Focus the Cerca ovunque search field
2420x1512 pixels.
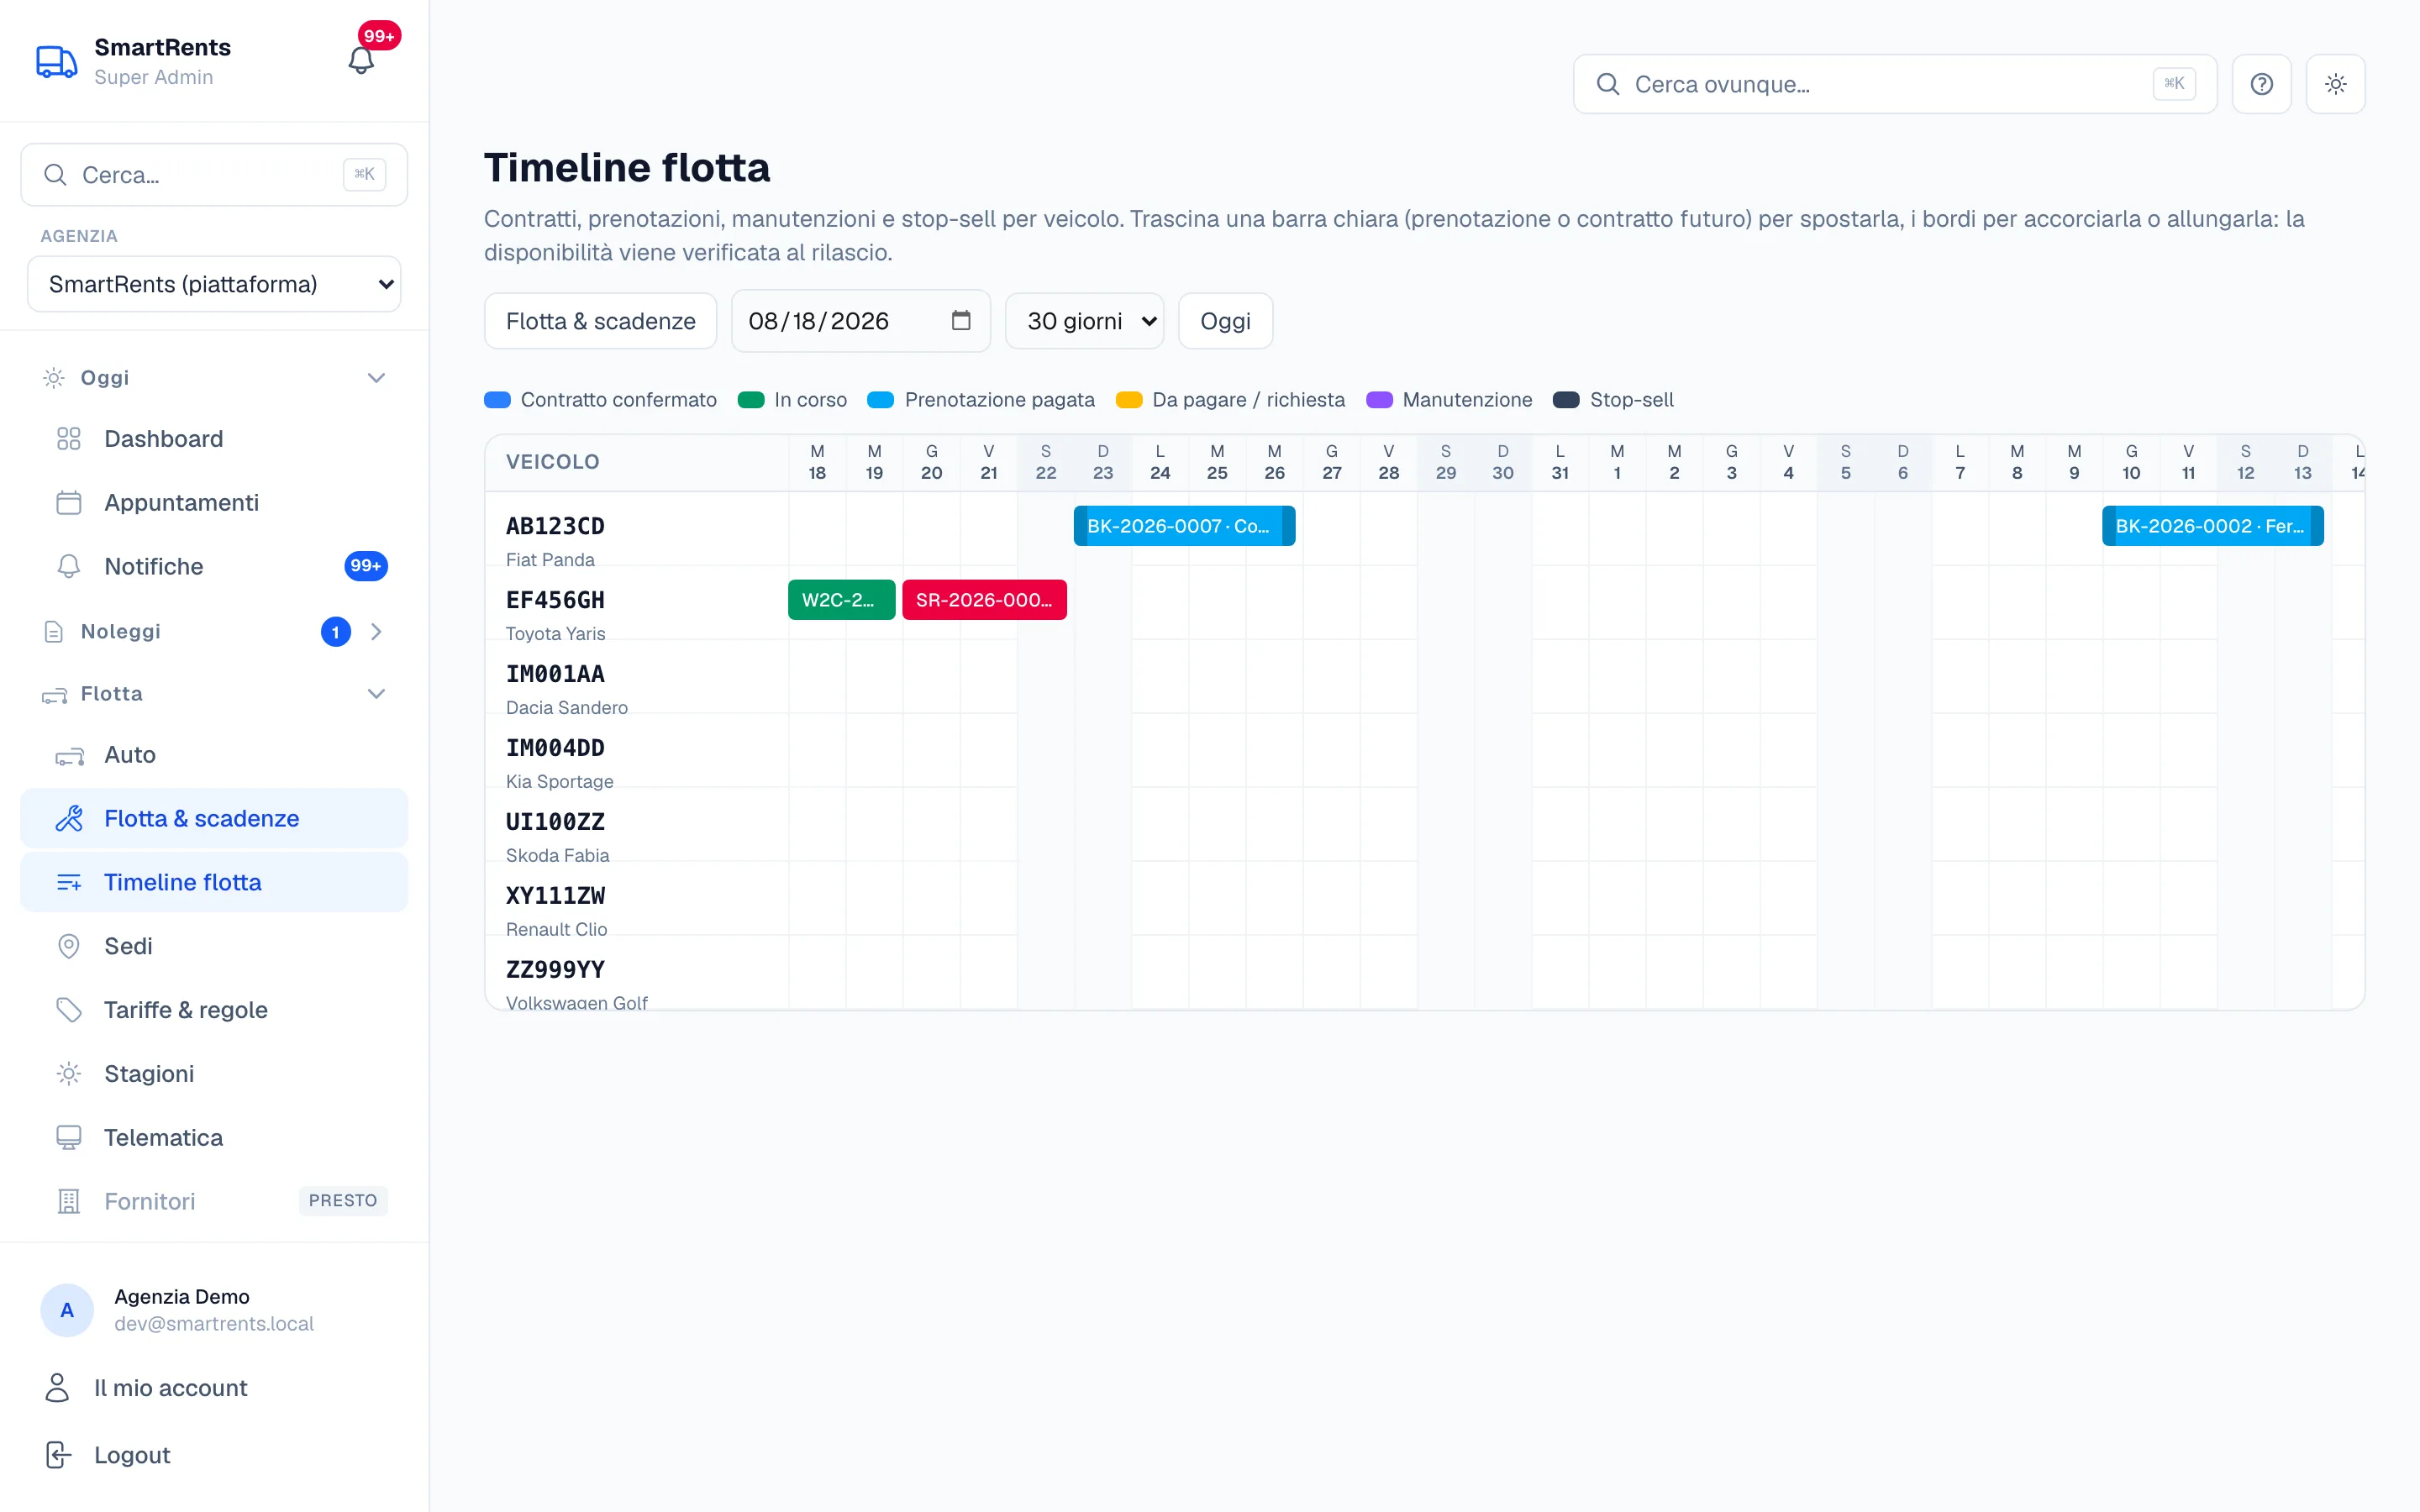[x=1894, y=84]
